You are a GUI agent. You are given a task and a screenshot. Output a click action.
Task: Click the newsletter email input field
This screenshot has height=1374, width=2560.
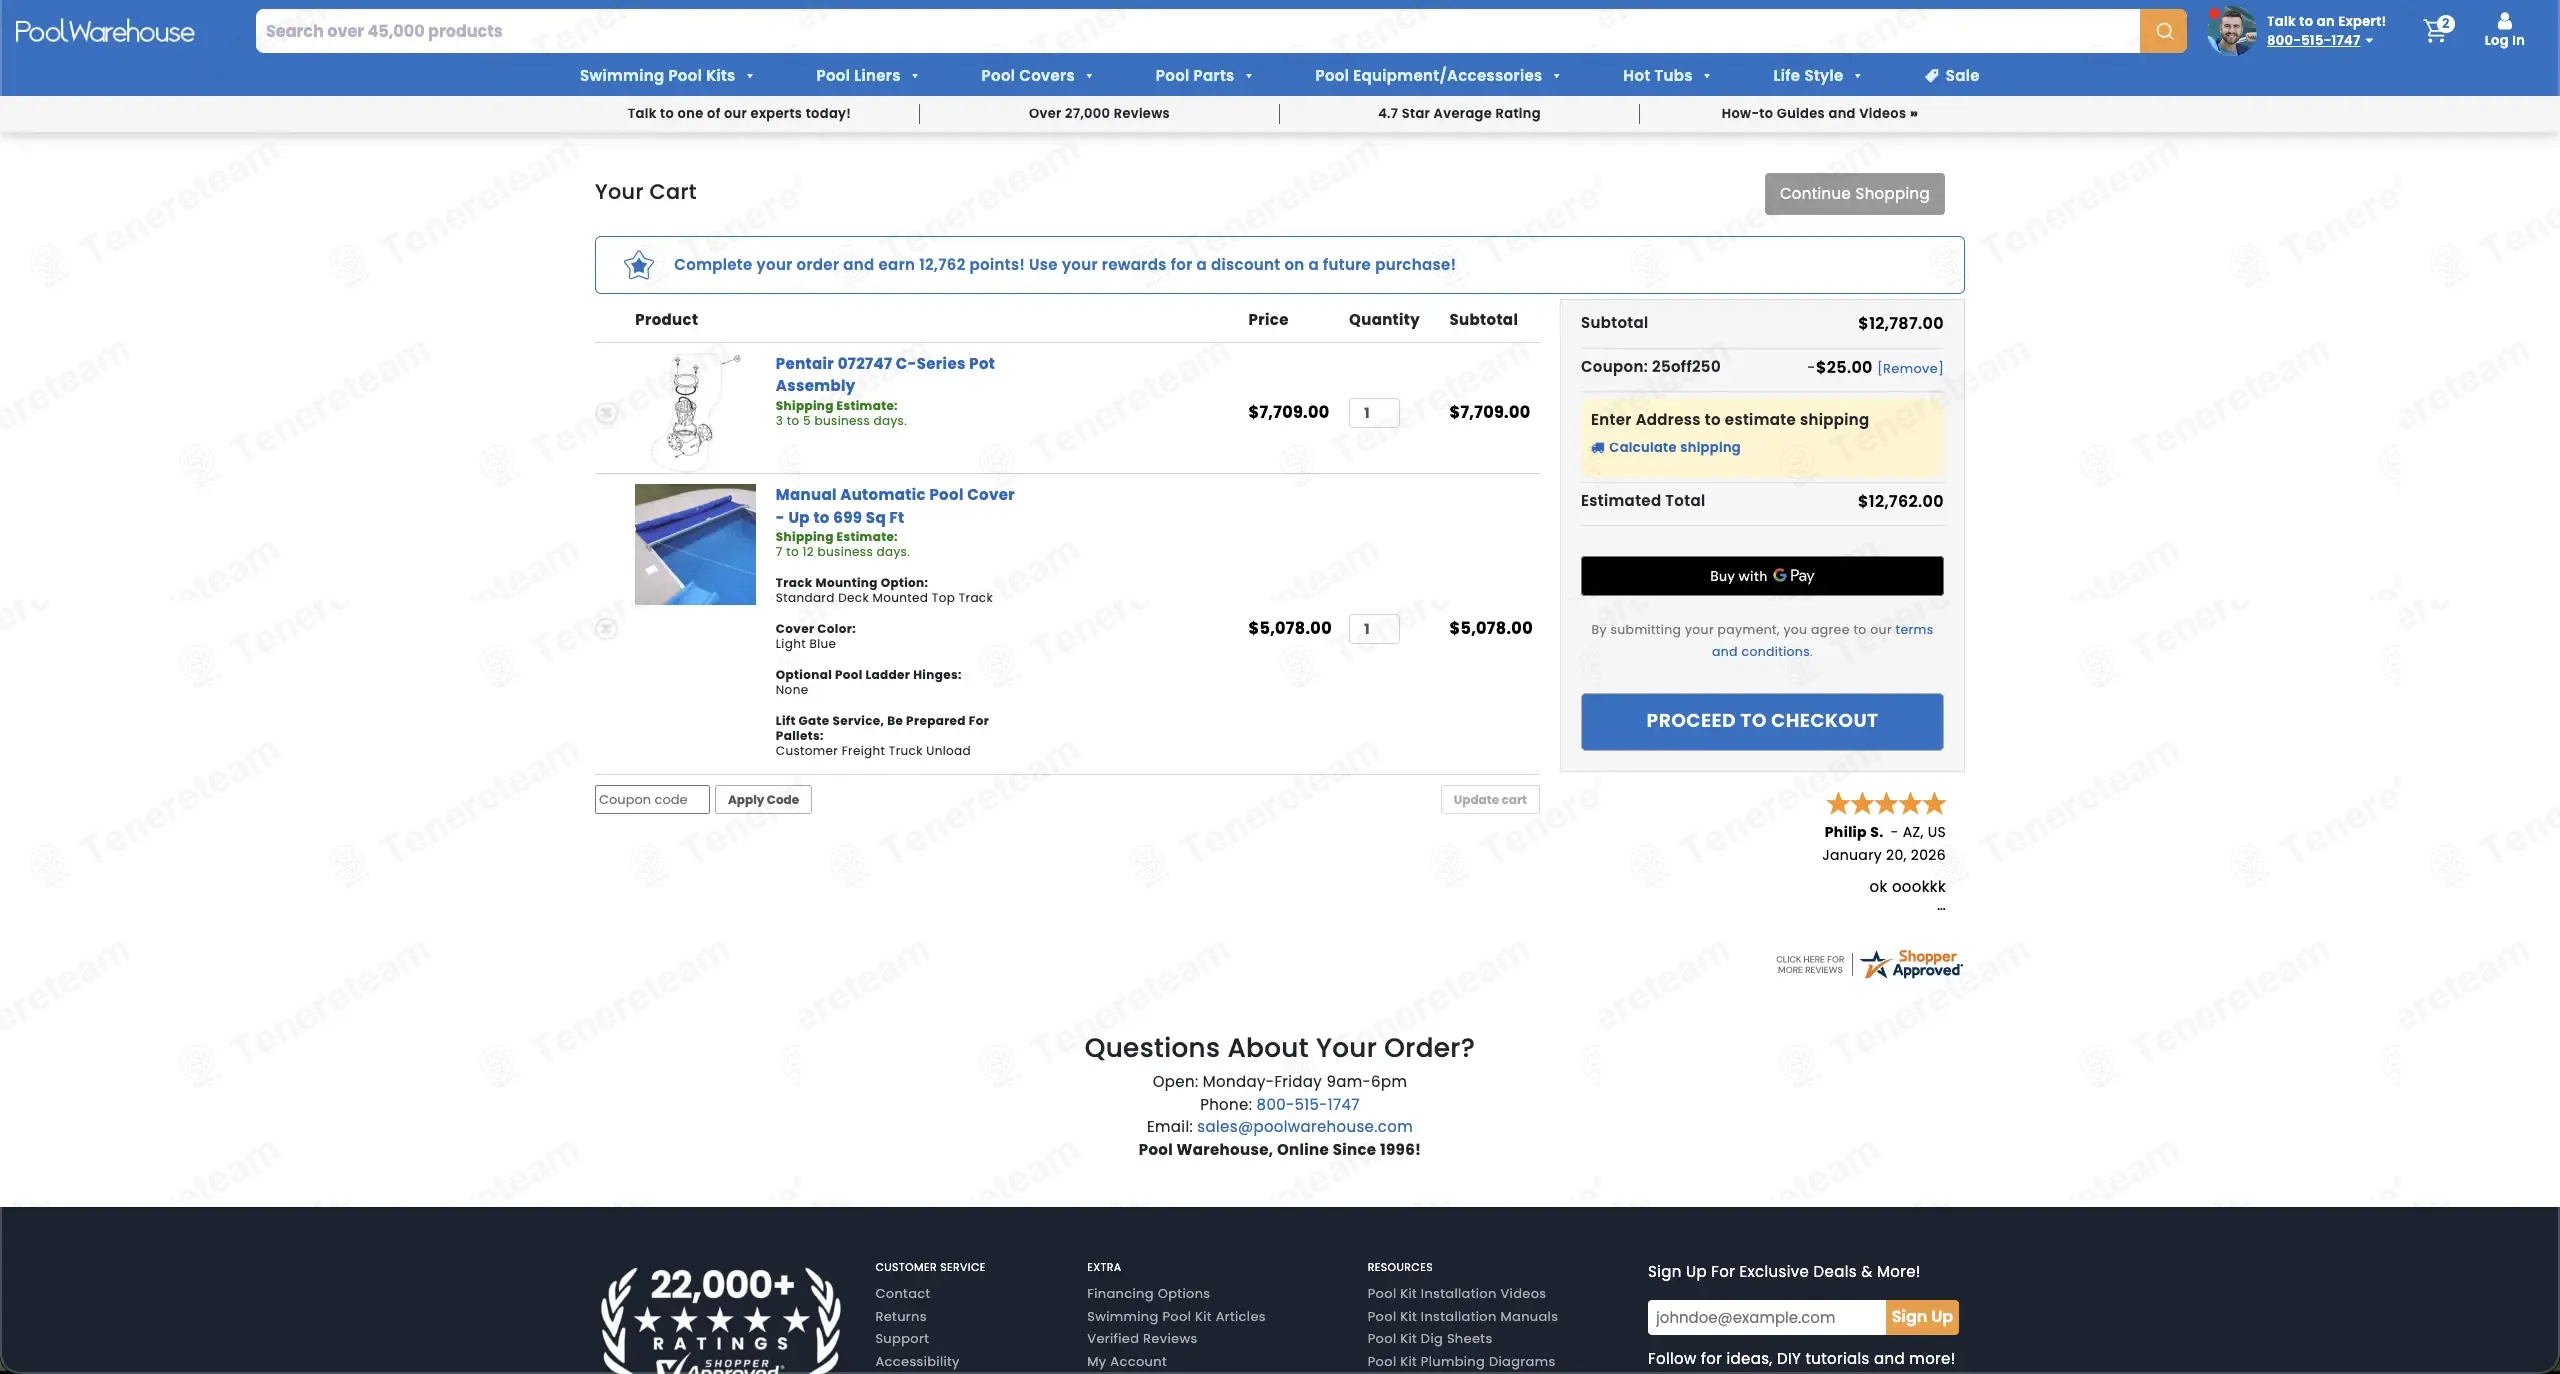1766,1317
